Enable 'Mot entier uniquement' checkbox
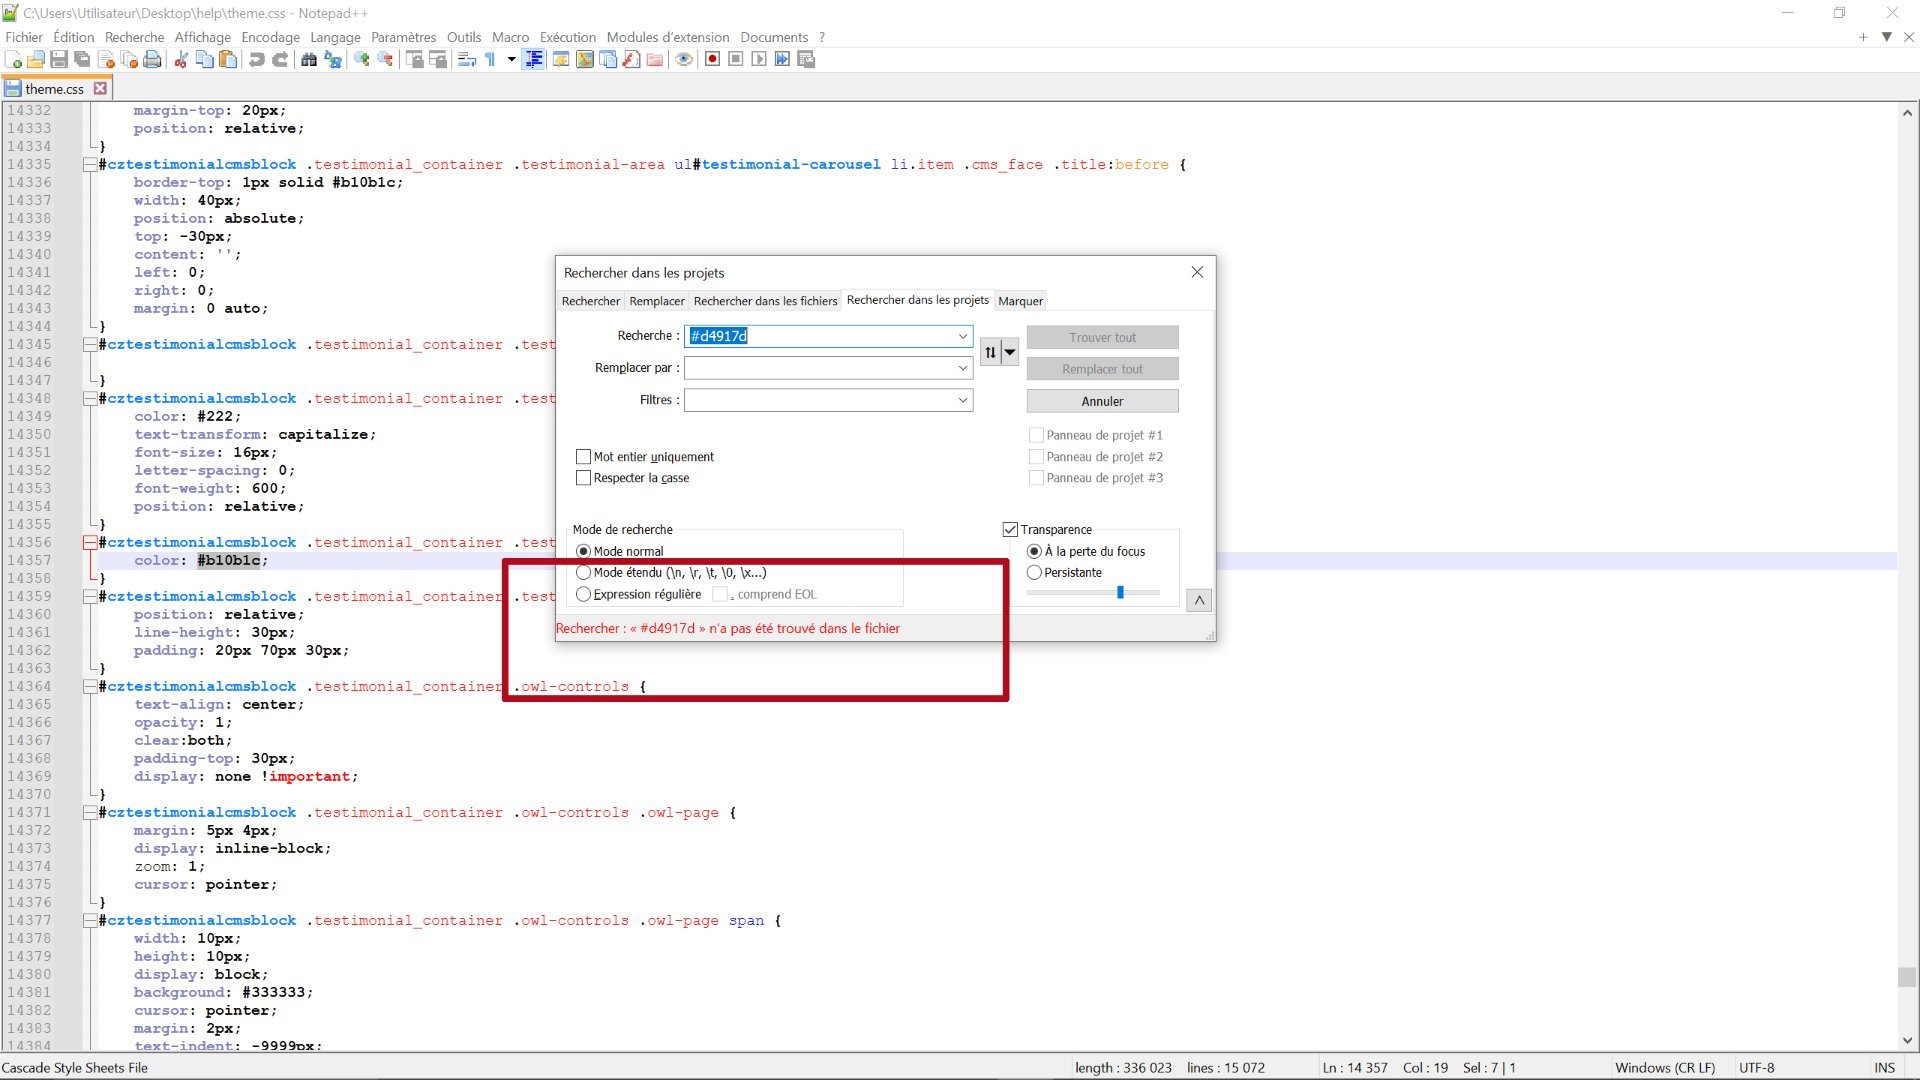 [x=584, y=457]
